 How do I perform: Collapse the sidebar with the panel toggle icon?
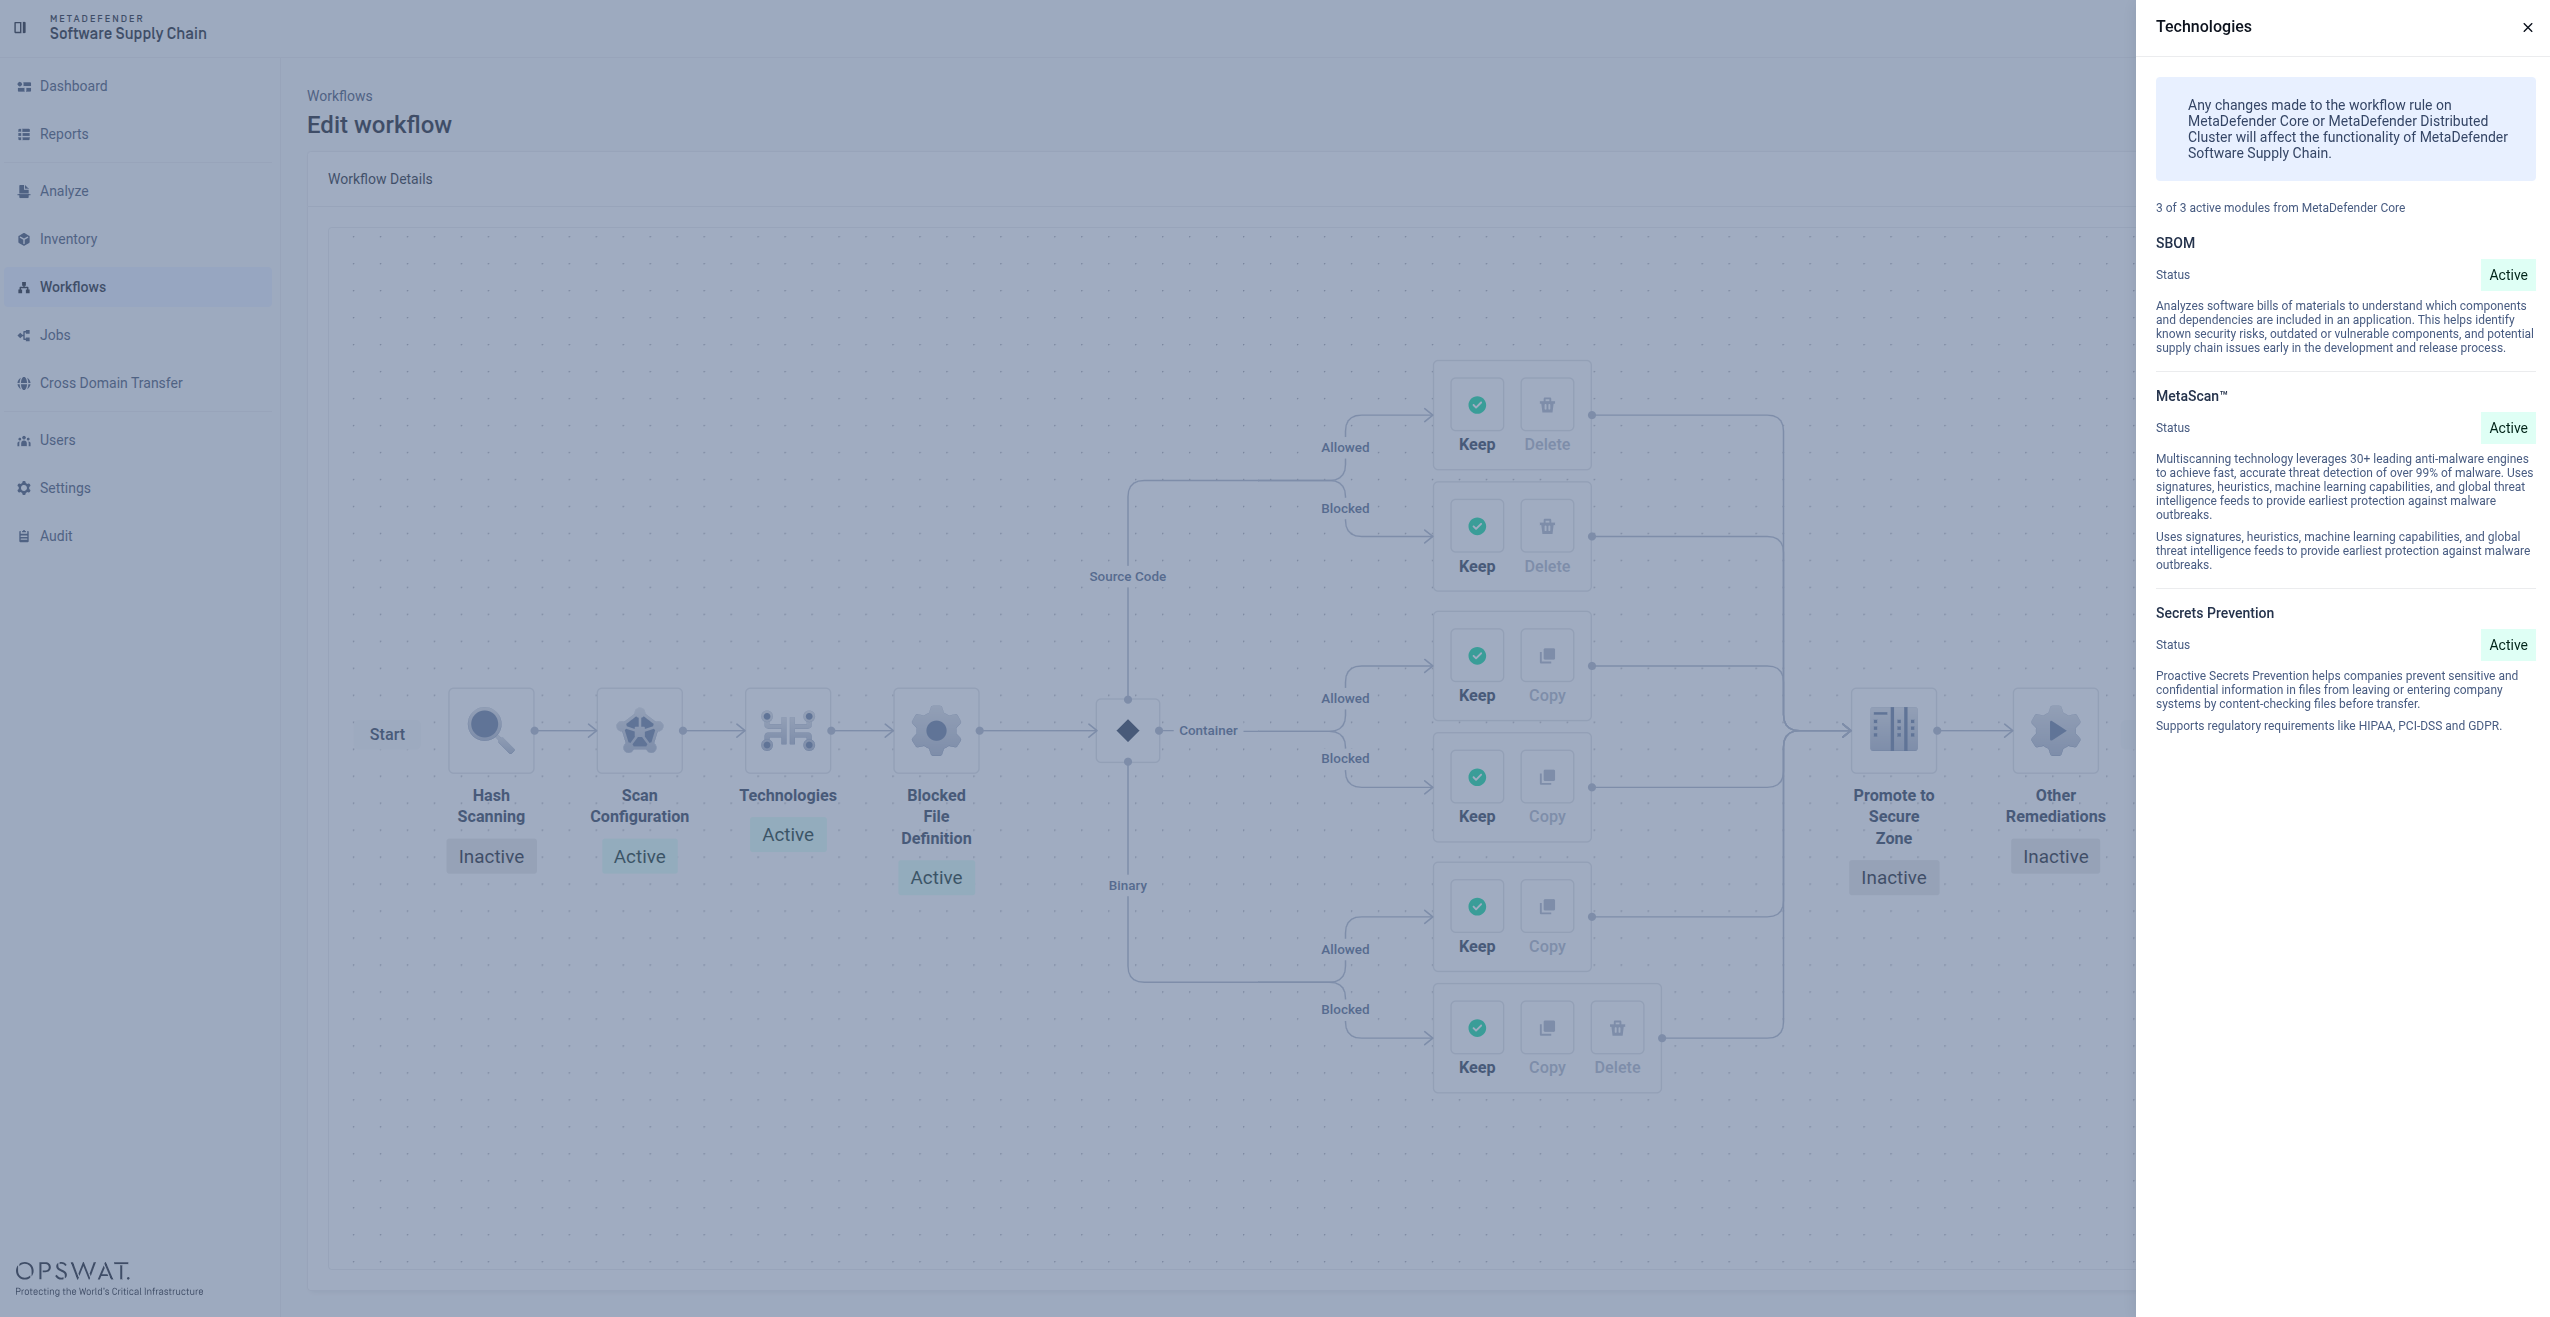pyautogui.click(x=20, y=27)
